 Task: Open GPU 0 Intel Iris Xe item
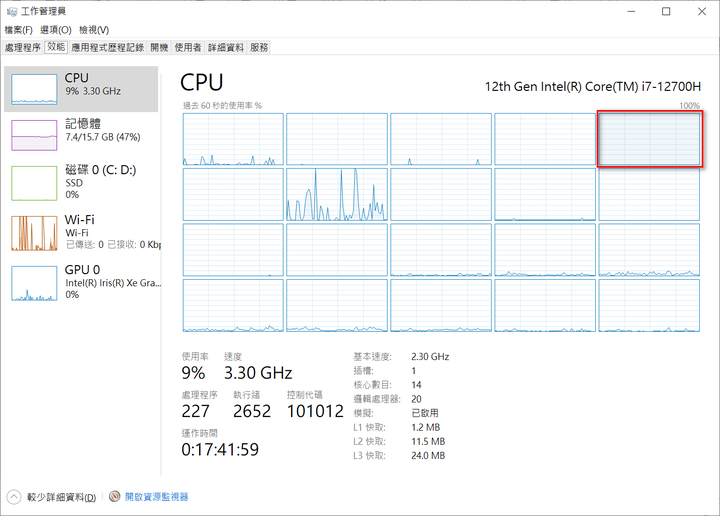click(x=81, y=283)
